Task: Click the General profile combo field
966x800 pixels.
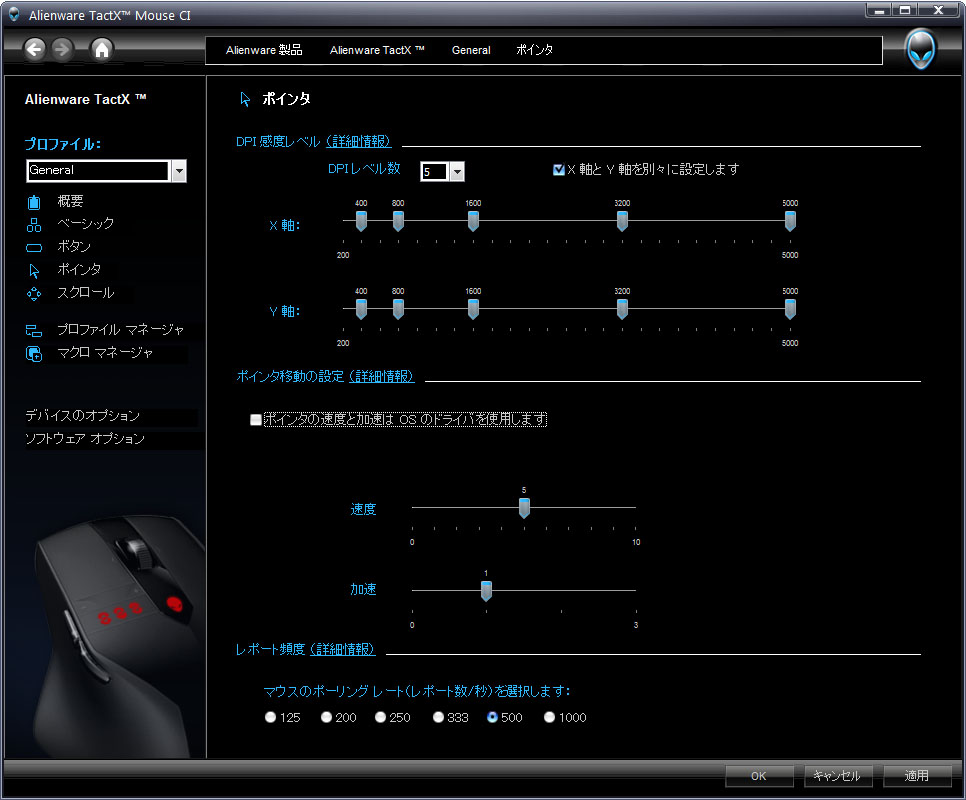Action: pos(98,171)
